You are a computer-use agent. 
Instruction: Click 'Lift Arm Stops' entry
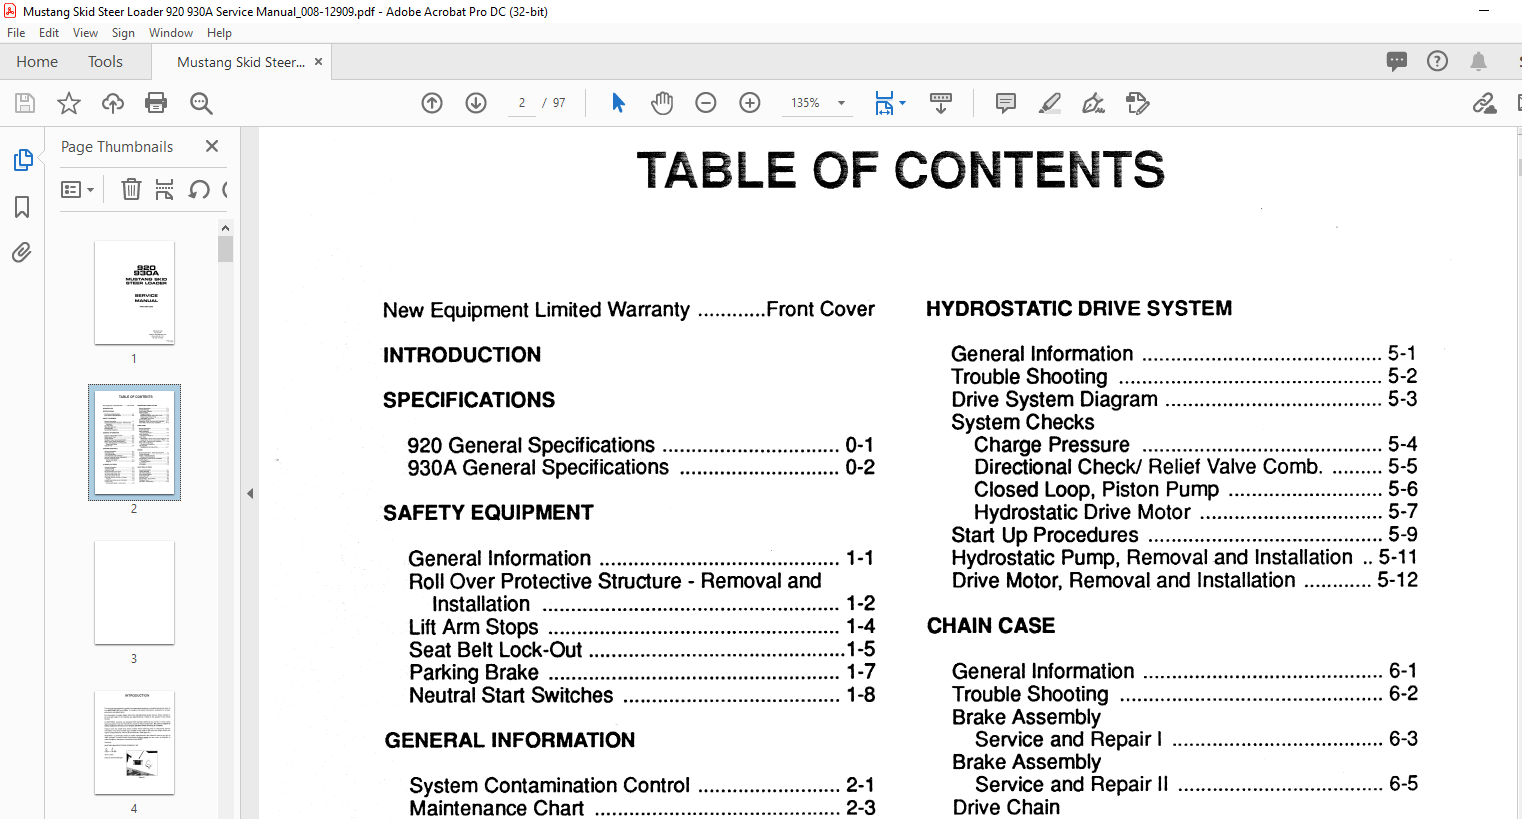(x=641, y=627)
